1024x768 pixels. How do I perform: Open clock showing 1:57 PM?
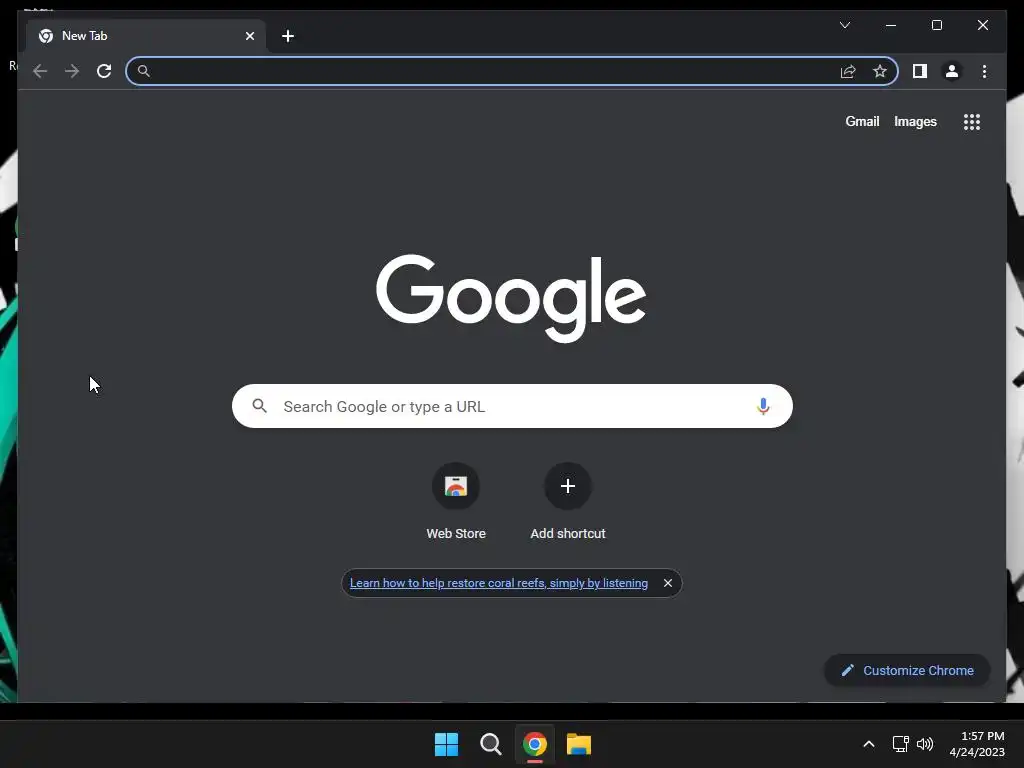click(977, 744)
